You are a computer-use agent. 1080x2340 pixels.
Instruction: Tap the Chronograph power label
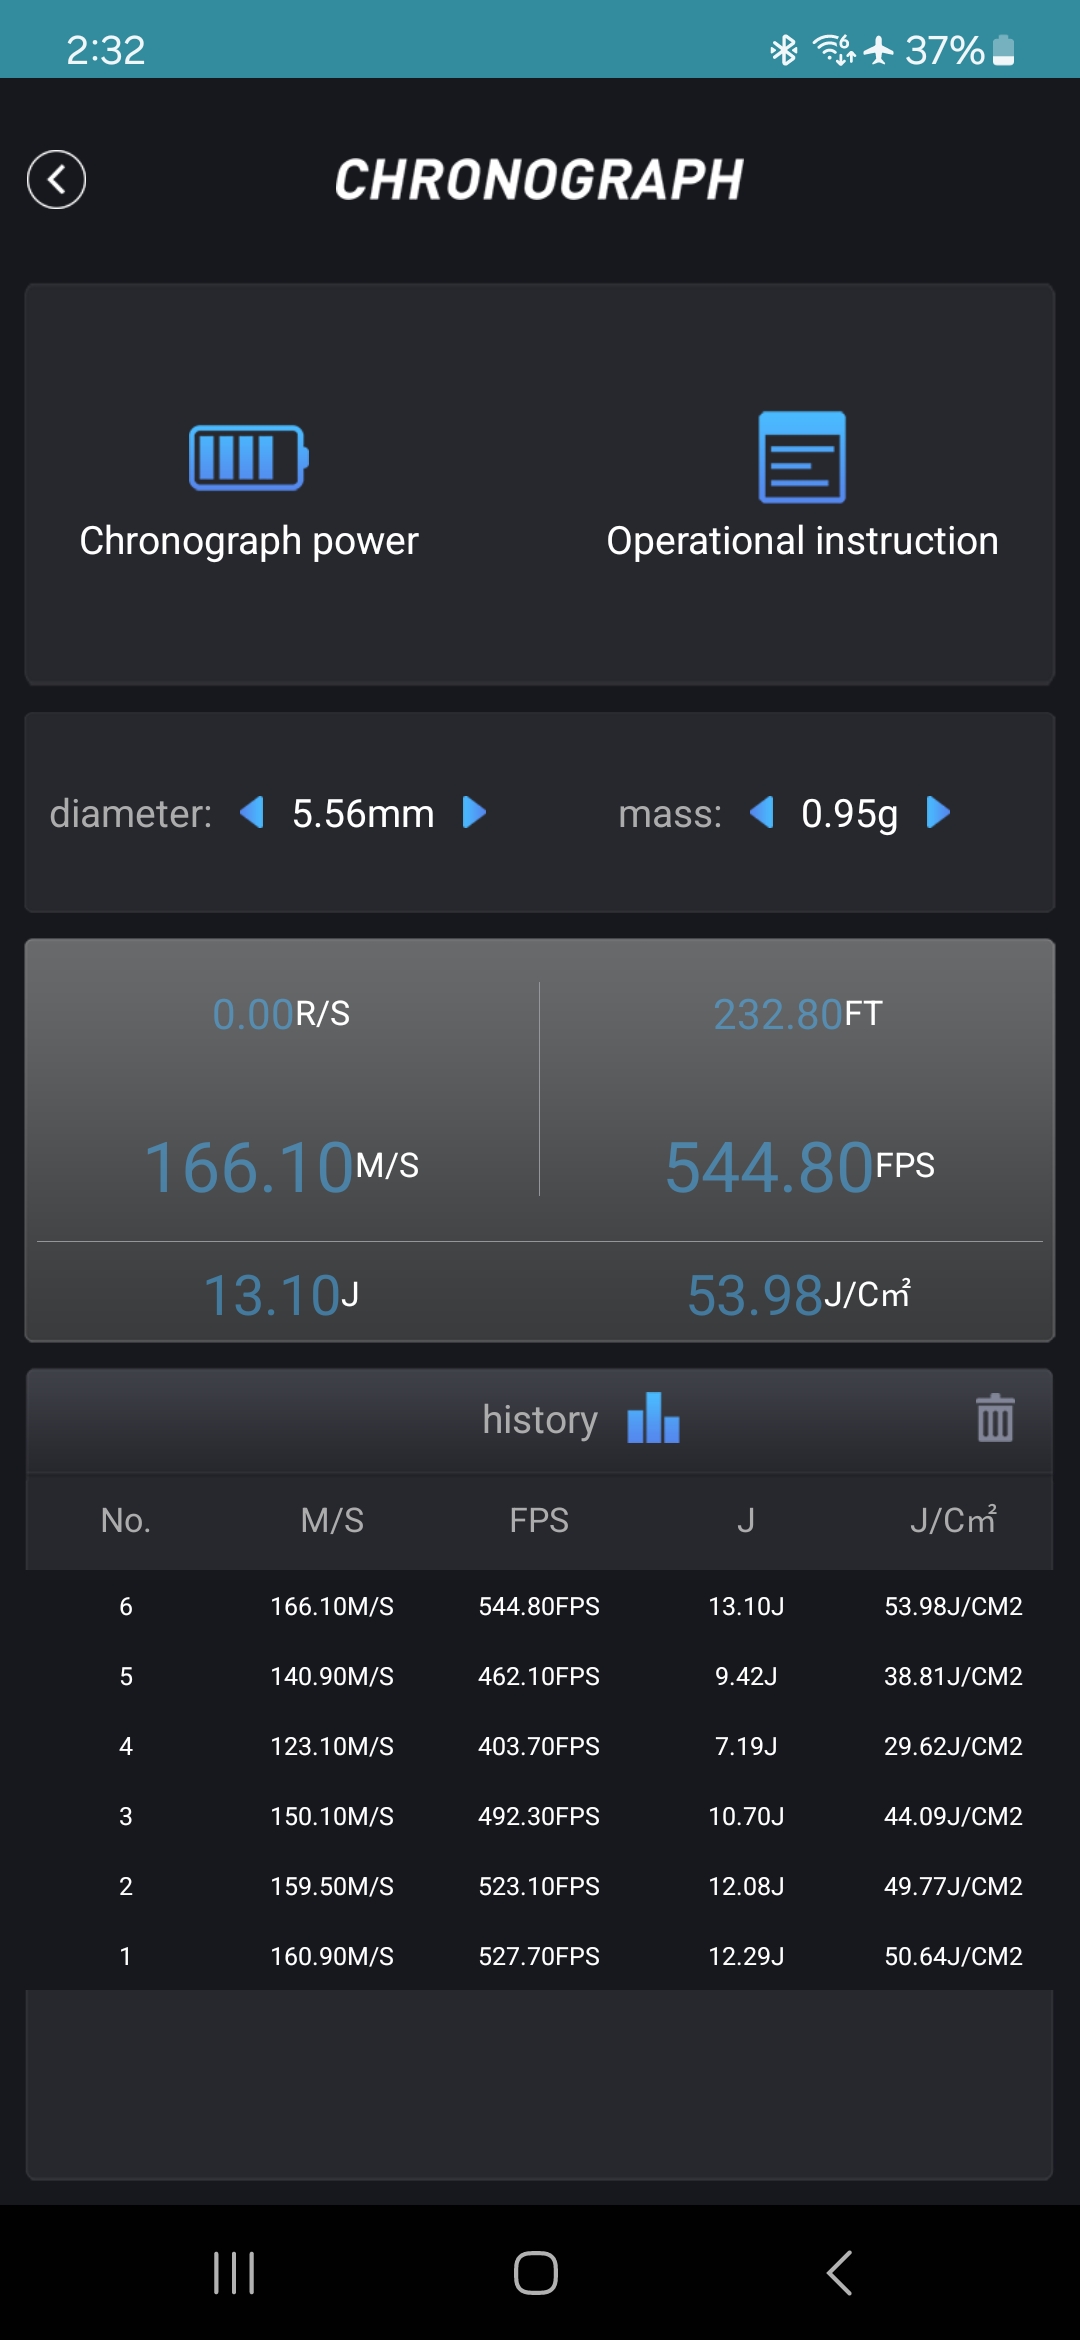tap(249, 541)
